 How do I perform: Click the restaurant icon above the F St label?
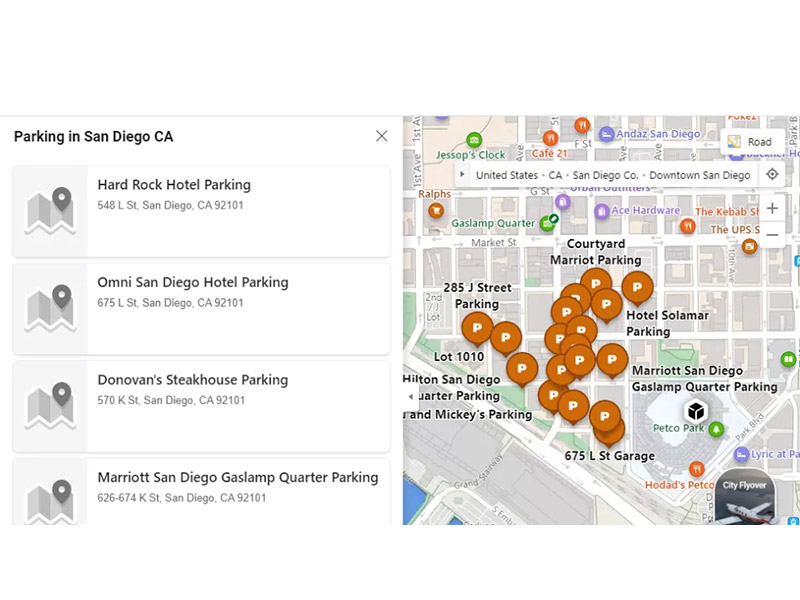tap(582, 125)
